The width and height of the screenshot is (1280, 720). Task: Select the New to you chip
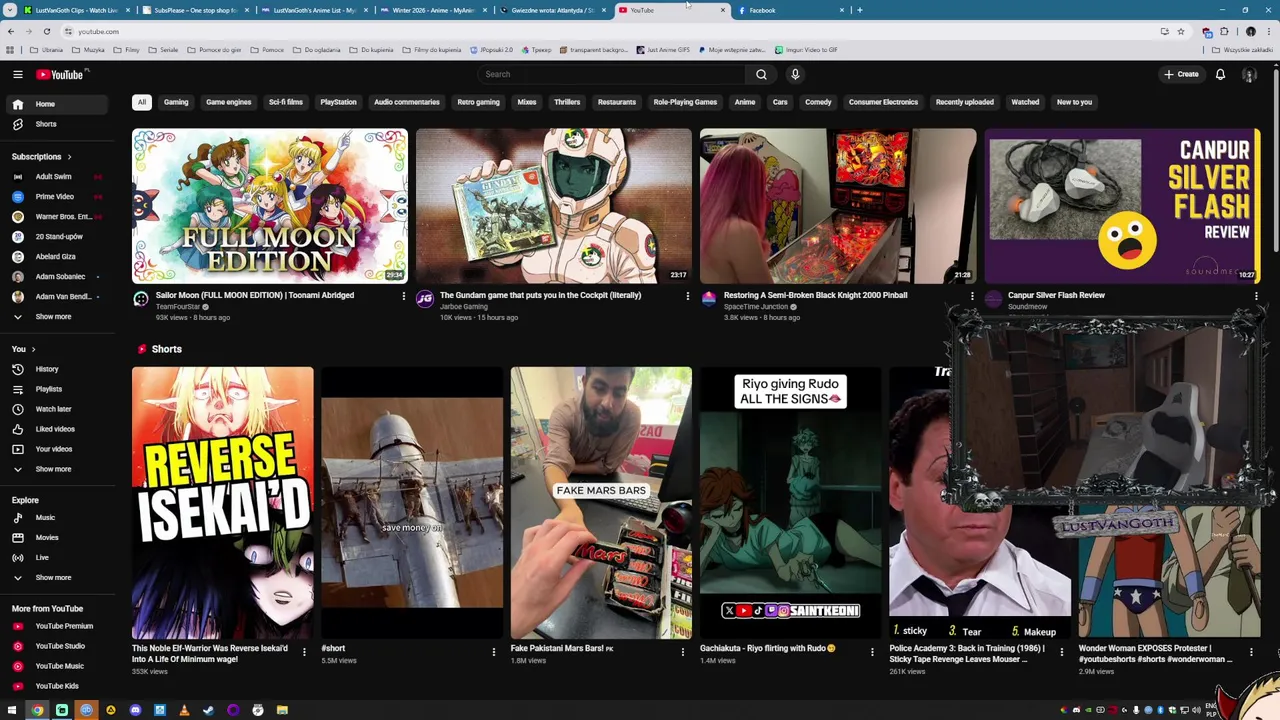click(1074, 102)
